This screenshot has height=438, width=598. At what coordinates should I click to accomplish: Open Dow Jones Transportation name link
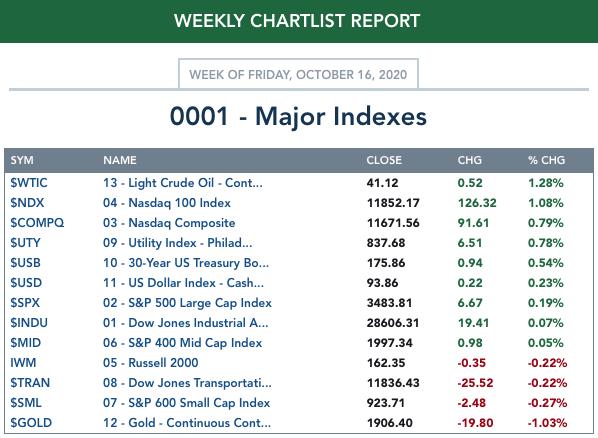point(187,383)
